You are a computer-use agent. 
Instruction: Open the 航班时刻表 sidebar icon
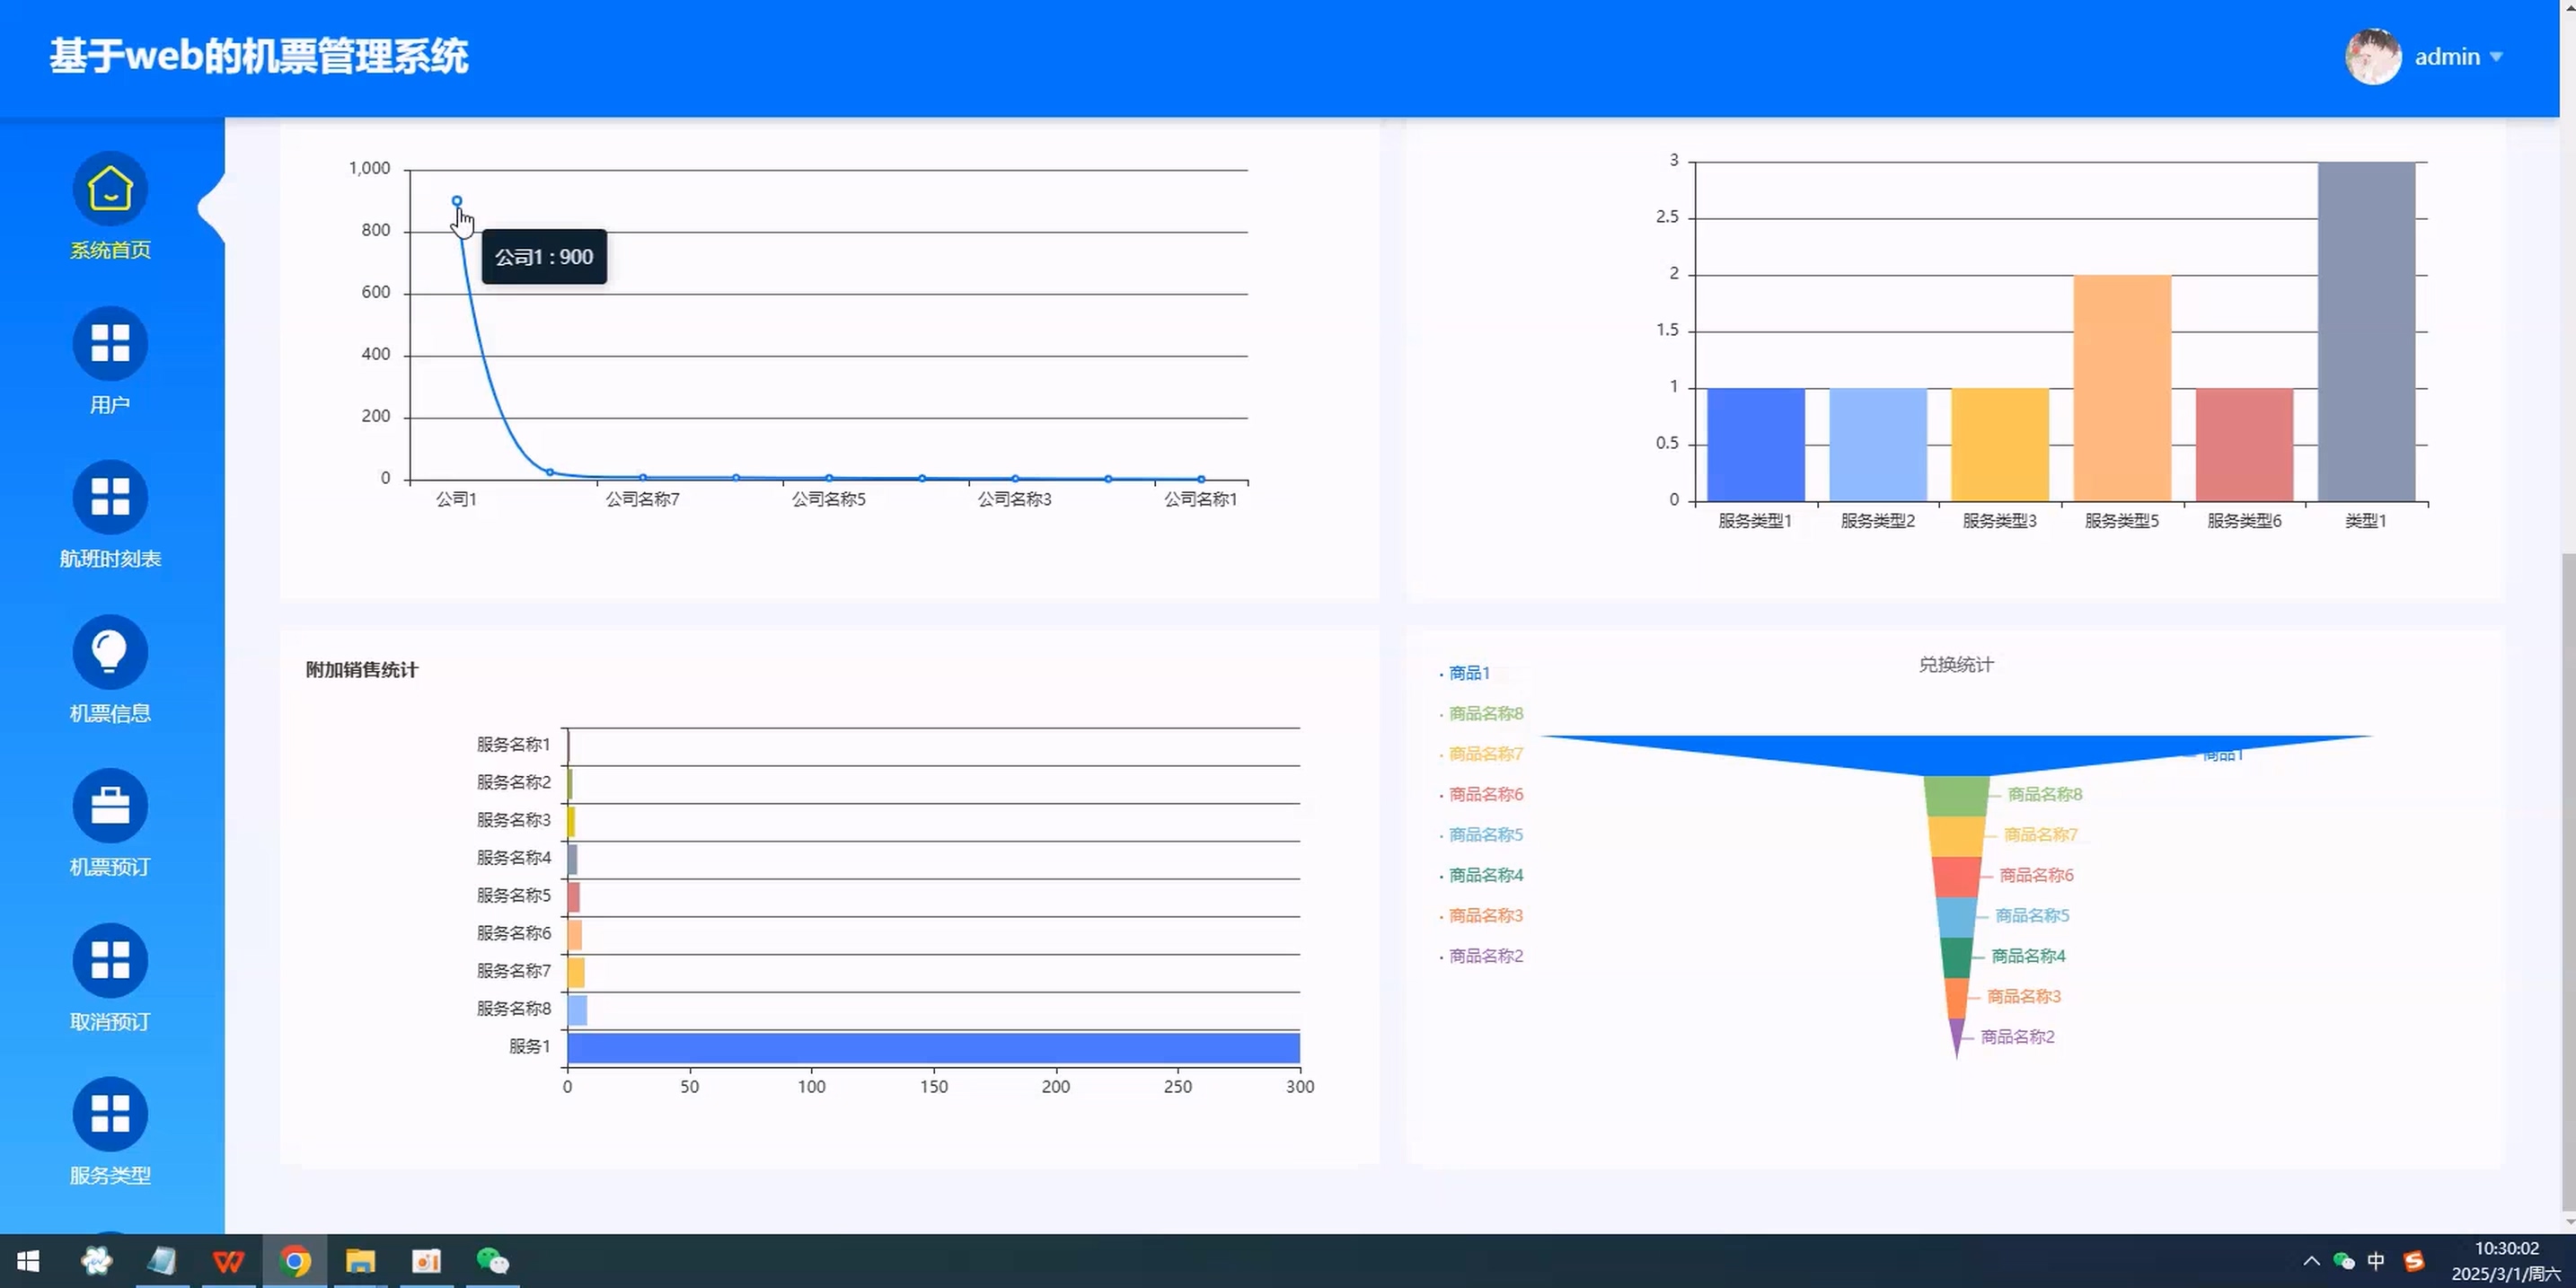[x=110, y=497]
